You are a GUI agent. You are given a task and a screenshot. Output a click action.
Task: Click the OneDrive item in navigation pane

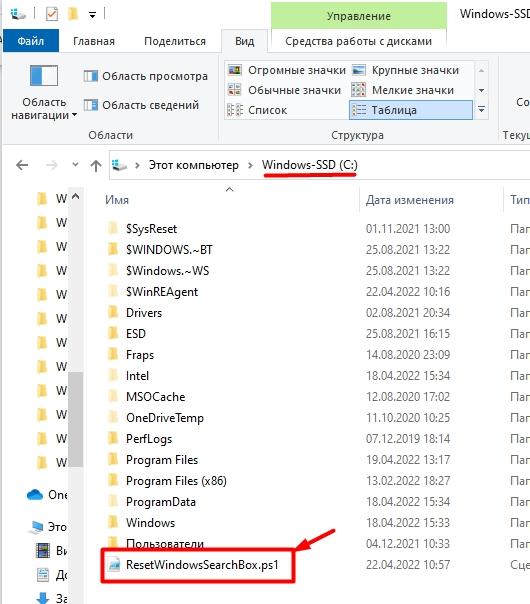pyautogui.click(x=46, y=495)
